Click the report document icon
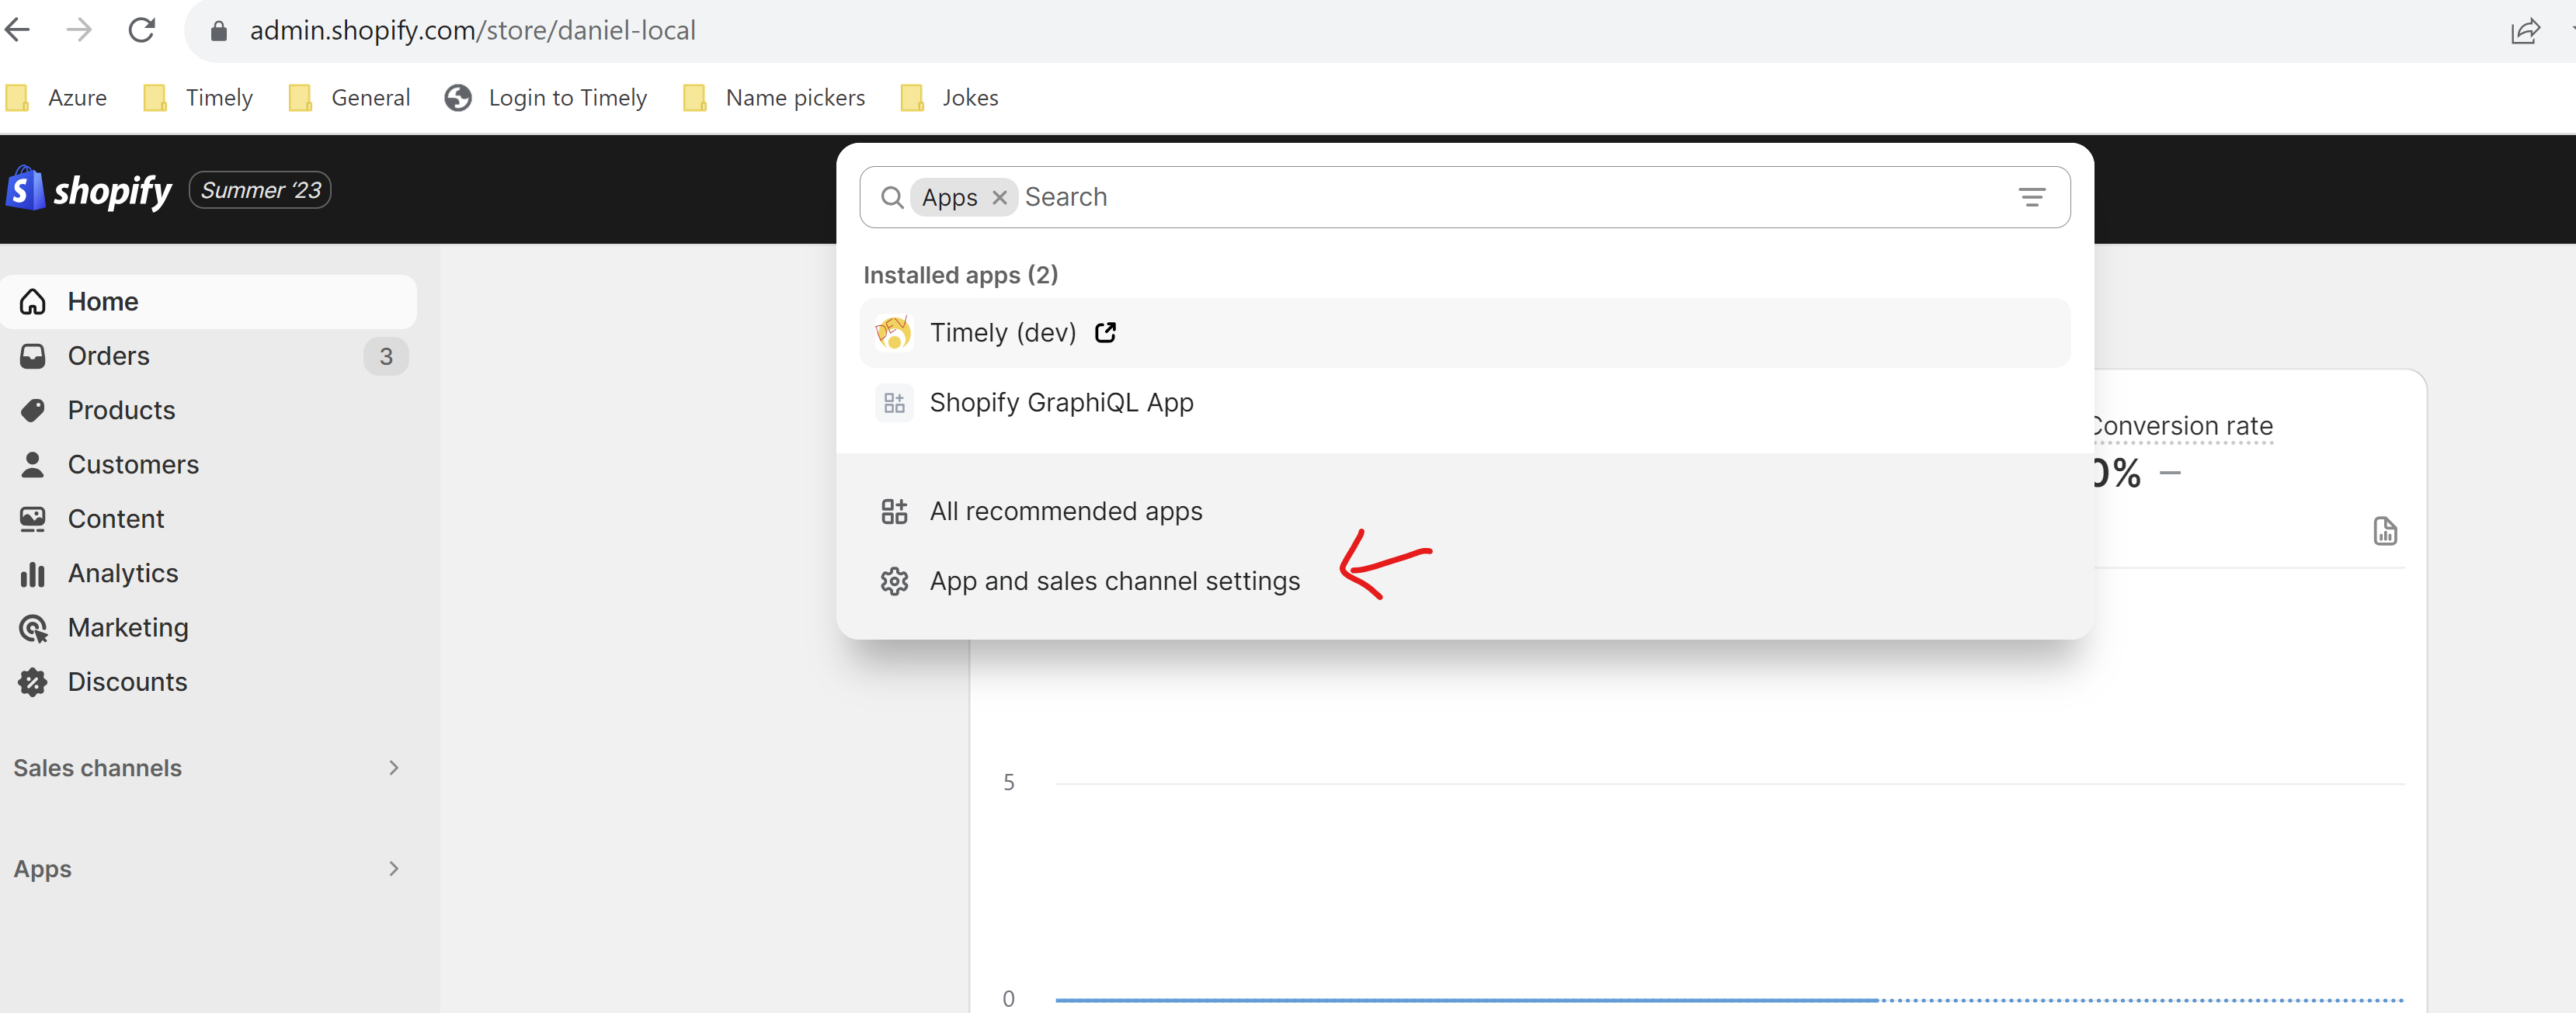This screenshot has width=2576, height=1013. tap(2385, 531)
